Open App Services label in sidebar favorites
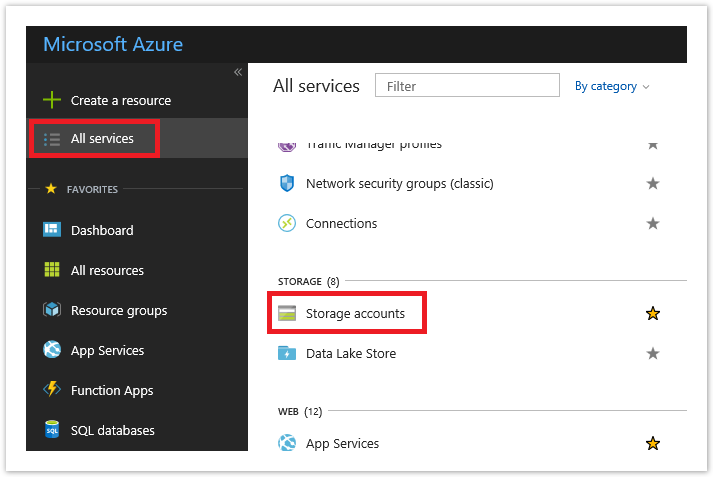The image size is (713, 477). pos(108,351)
